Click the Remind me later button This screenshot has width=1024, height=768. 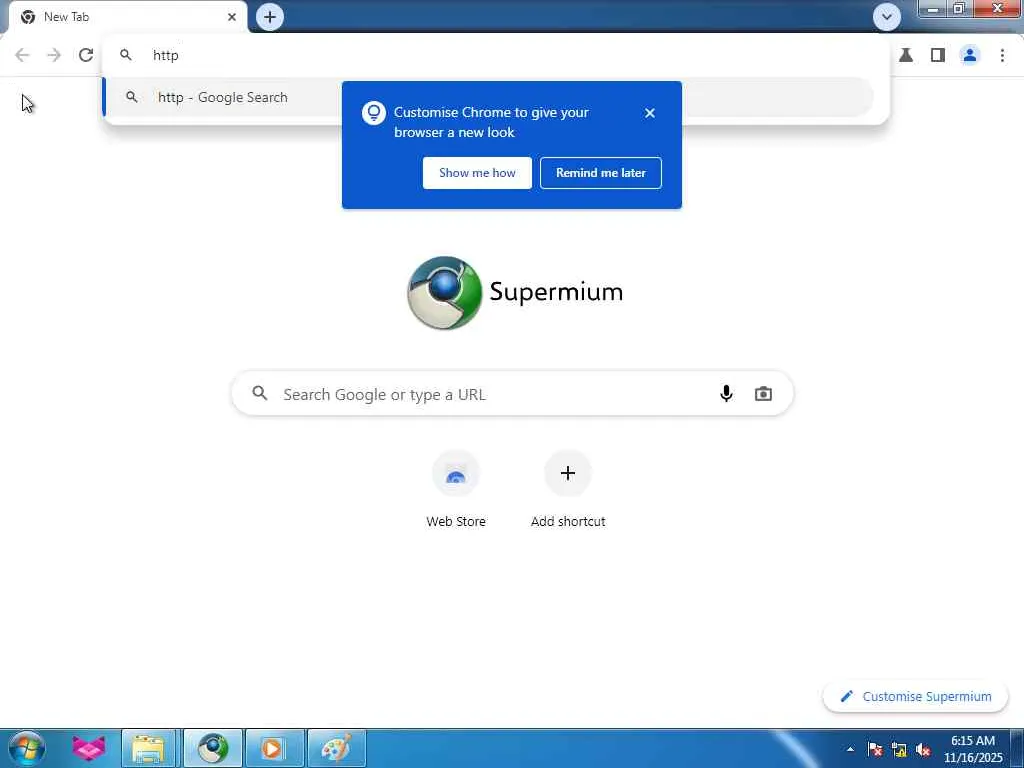[601, 173]
